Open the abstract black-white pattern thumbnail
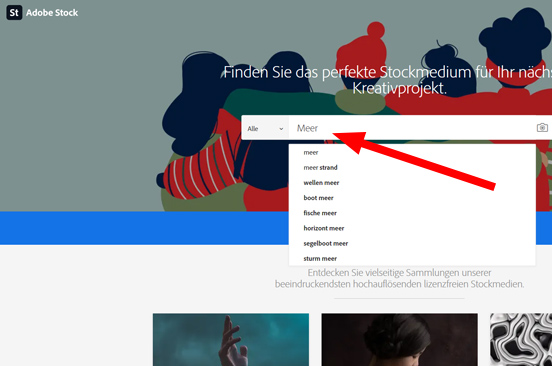The image size is (552, 366). coord(521,340)
